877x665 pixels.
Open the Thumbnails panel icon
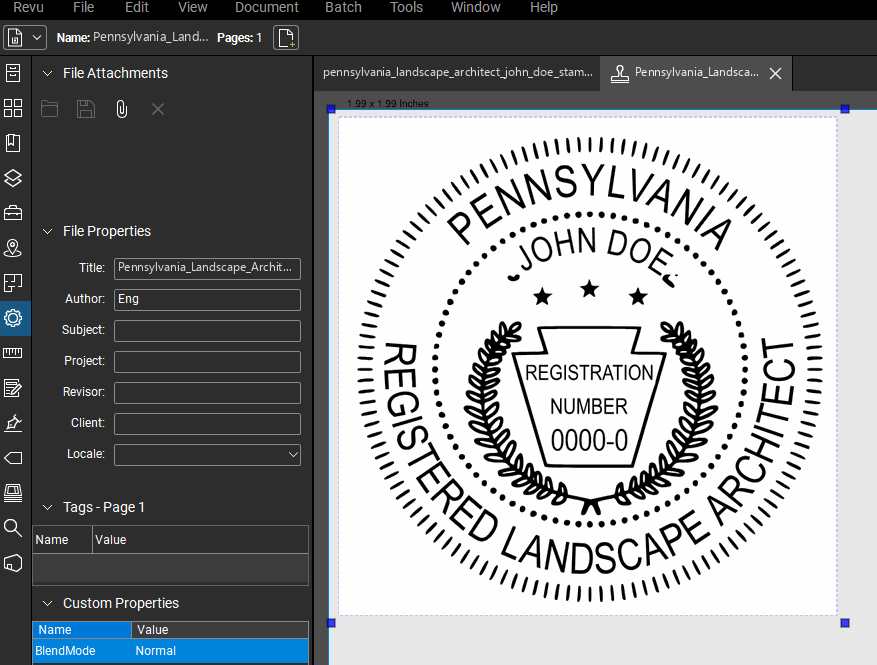13,108
